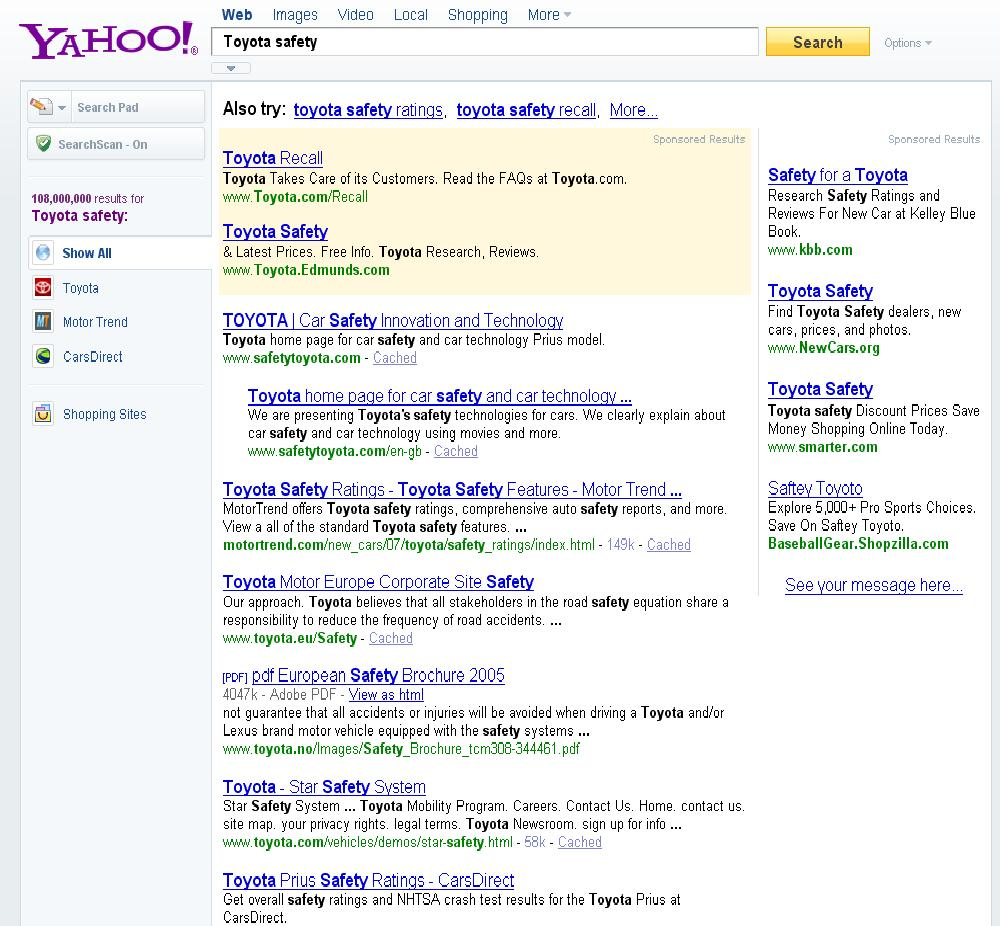Image resolution: width=1000 pixels, height=926 pixels.
Task: Open the toyota safety recall suggestion
Action: coord(526,110)
